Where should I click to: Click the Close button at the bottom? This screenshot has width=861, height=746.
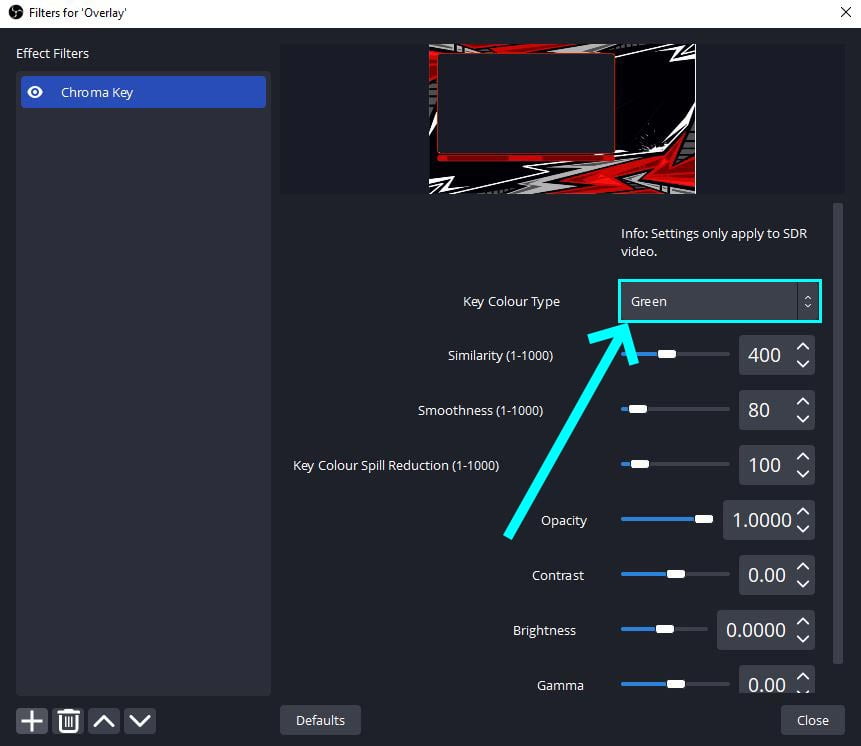(812, 720)
